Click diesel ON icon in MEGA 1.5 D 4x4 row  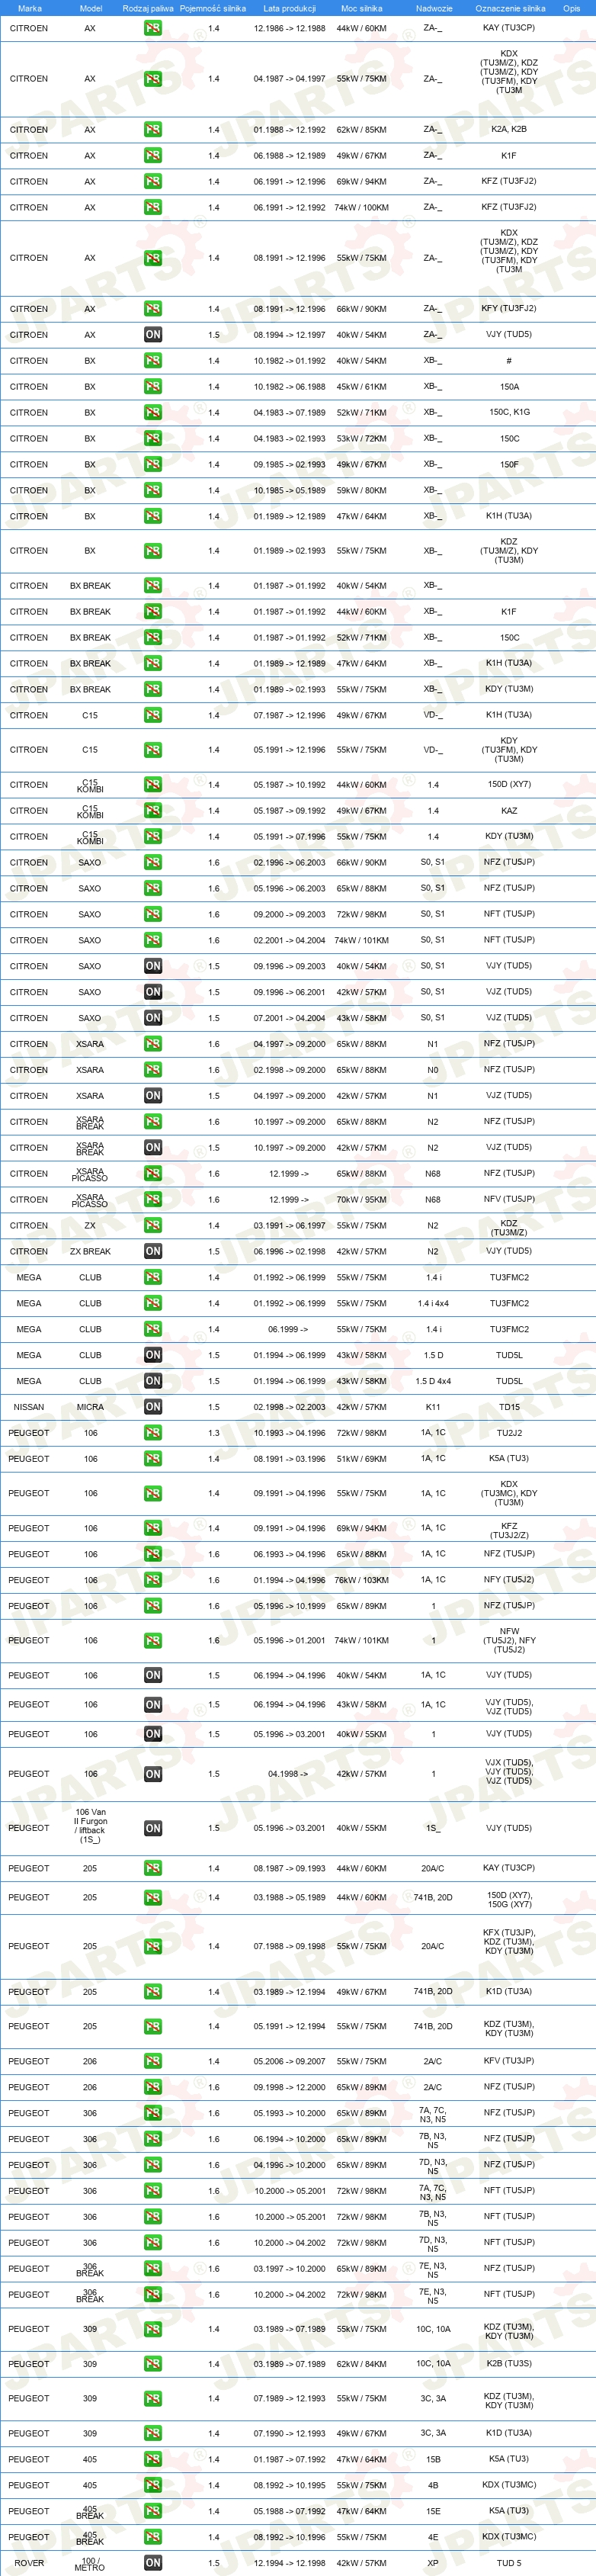[x=153, y=1381]
